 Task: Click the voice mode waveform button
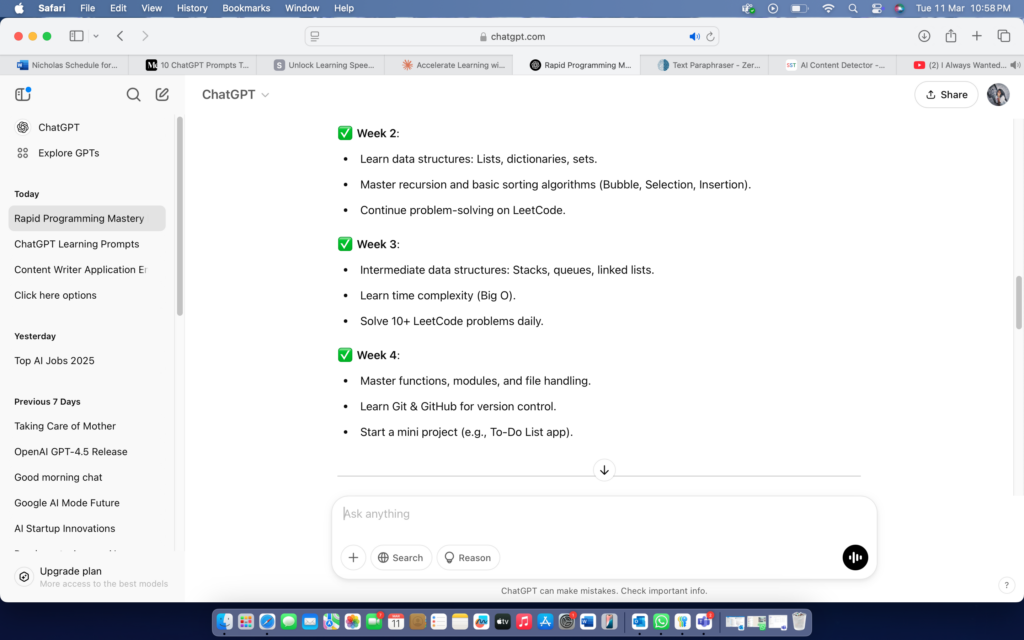pyautogui.click(x=855, y=557)
